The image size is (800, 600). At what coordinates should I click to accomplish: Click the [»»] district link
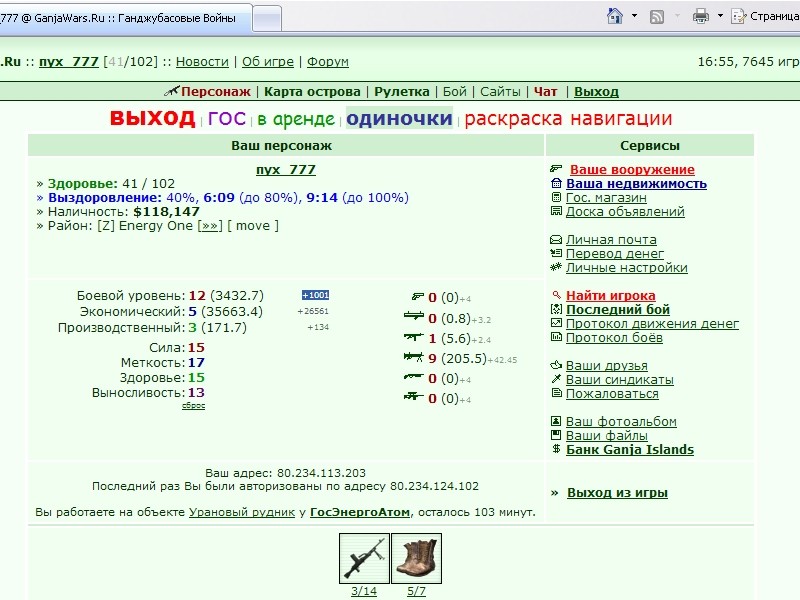(x=210, y=226)
